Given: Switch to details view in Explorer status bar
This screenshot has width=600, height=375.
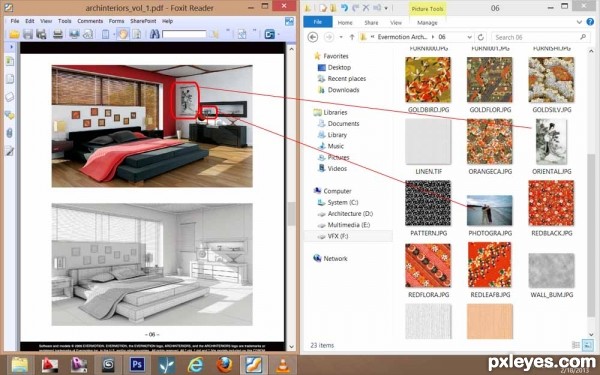Looking at the screenshot, I should coord(576,345).
